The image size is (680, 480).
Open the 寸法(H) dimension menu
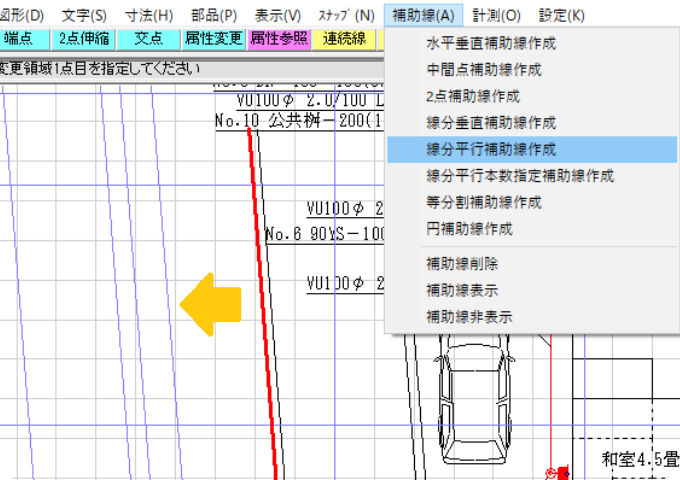click(149, 16)
